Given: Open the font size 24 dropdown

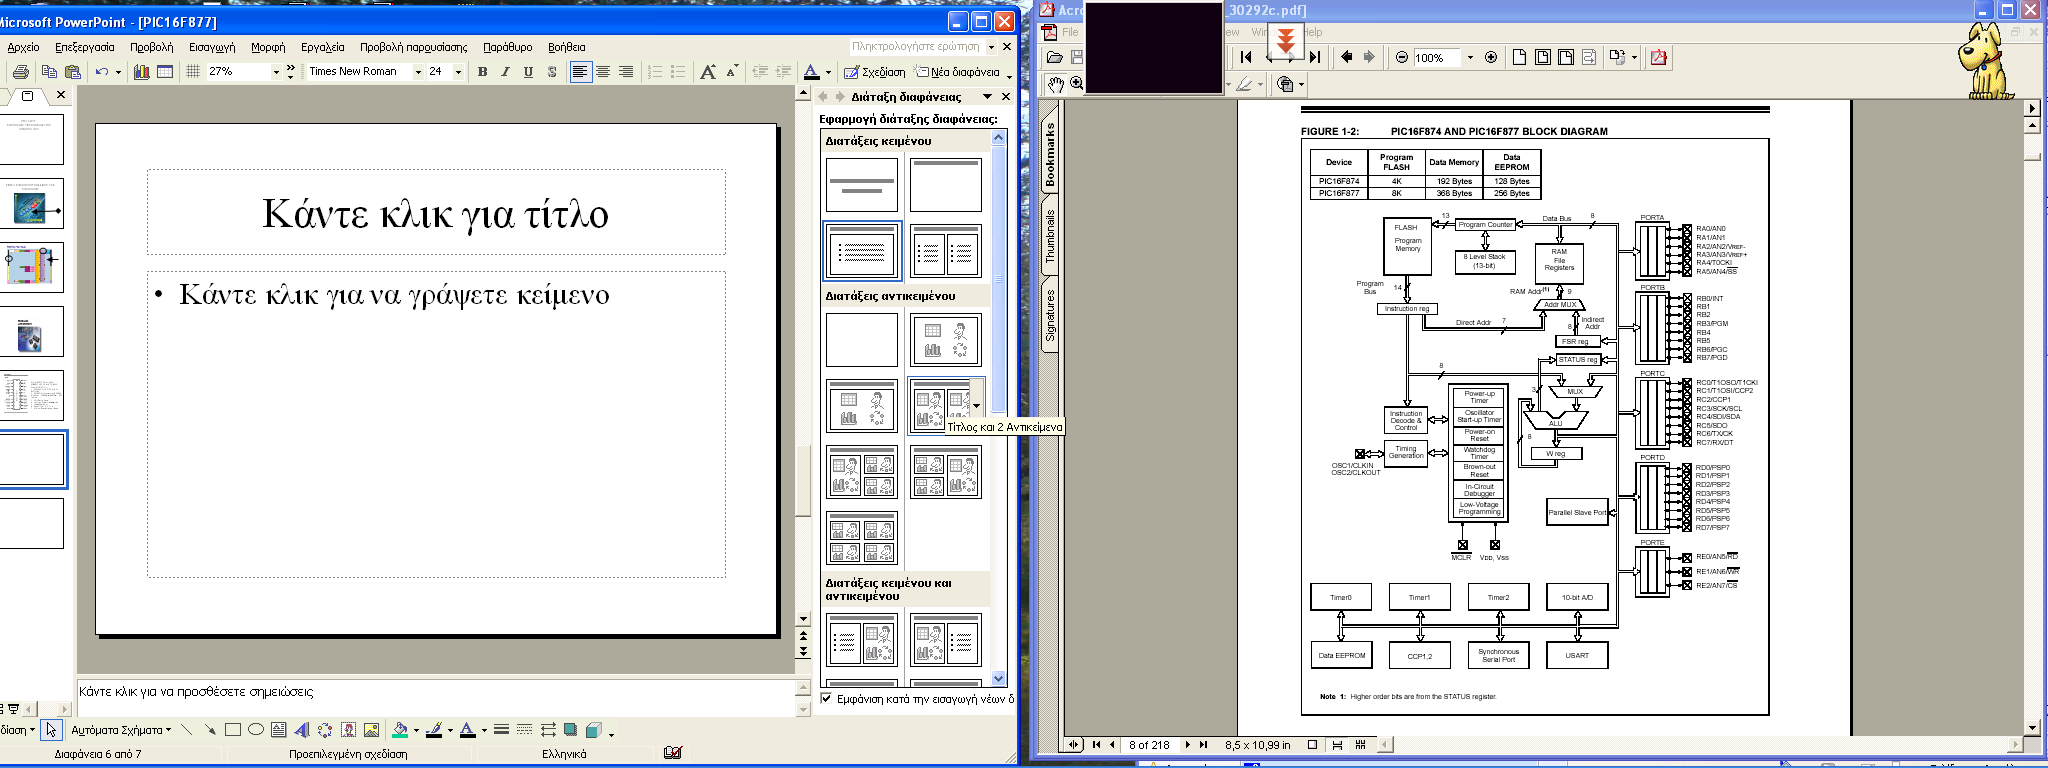Looking at the screenshot, I should tap(458, 72).
